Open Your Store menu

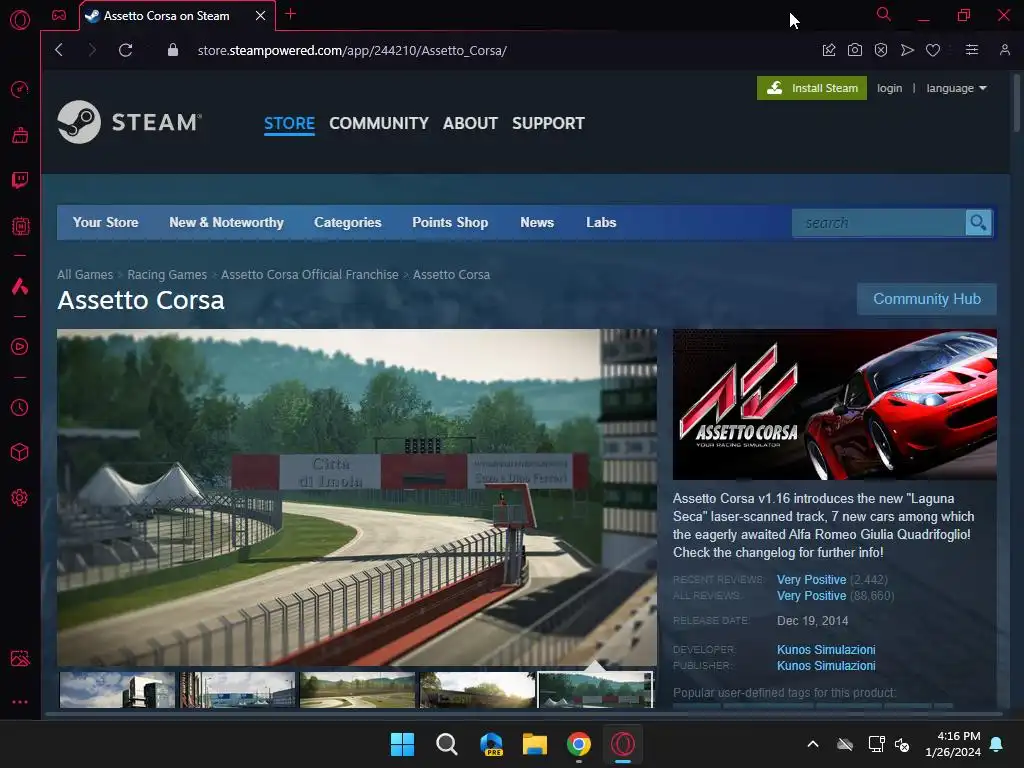pos(105,222)
